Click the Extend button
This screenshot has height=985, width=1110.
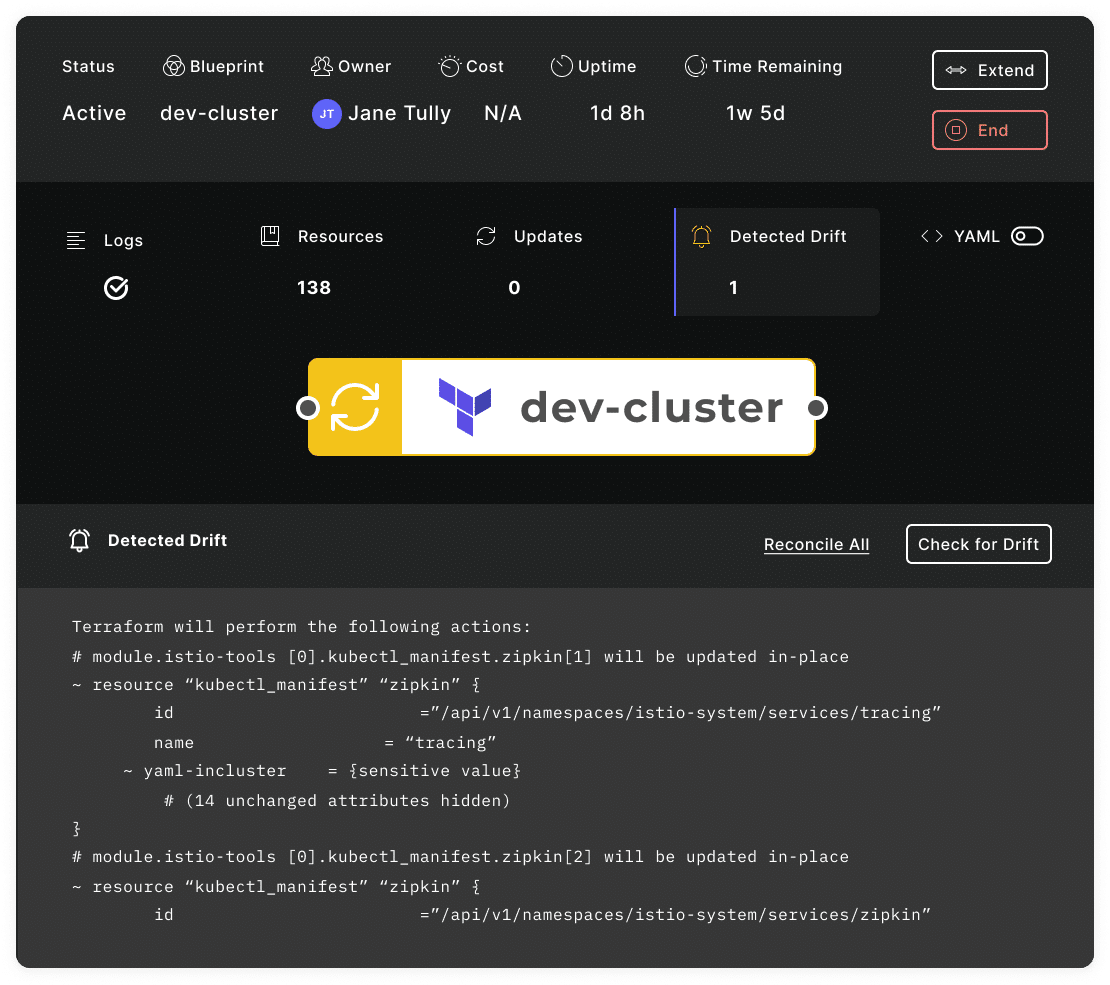(989, 70)
